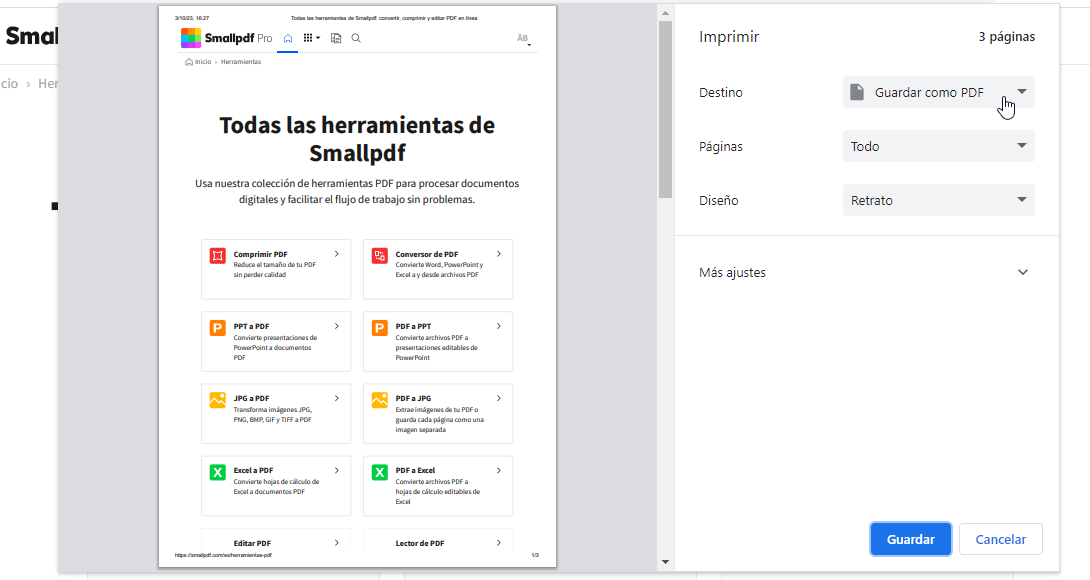Screen dimensions: 1090x580
Task: Click the Cancelar button
Action: pyautogui.click(x=1000, y=539)
